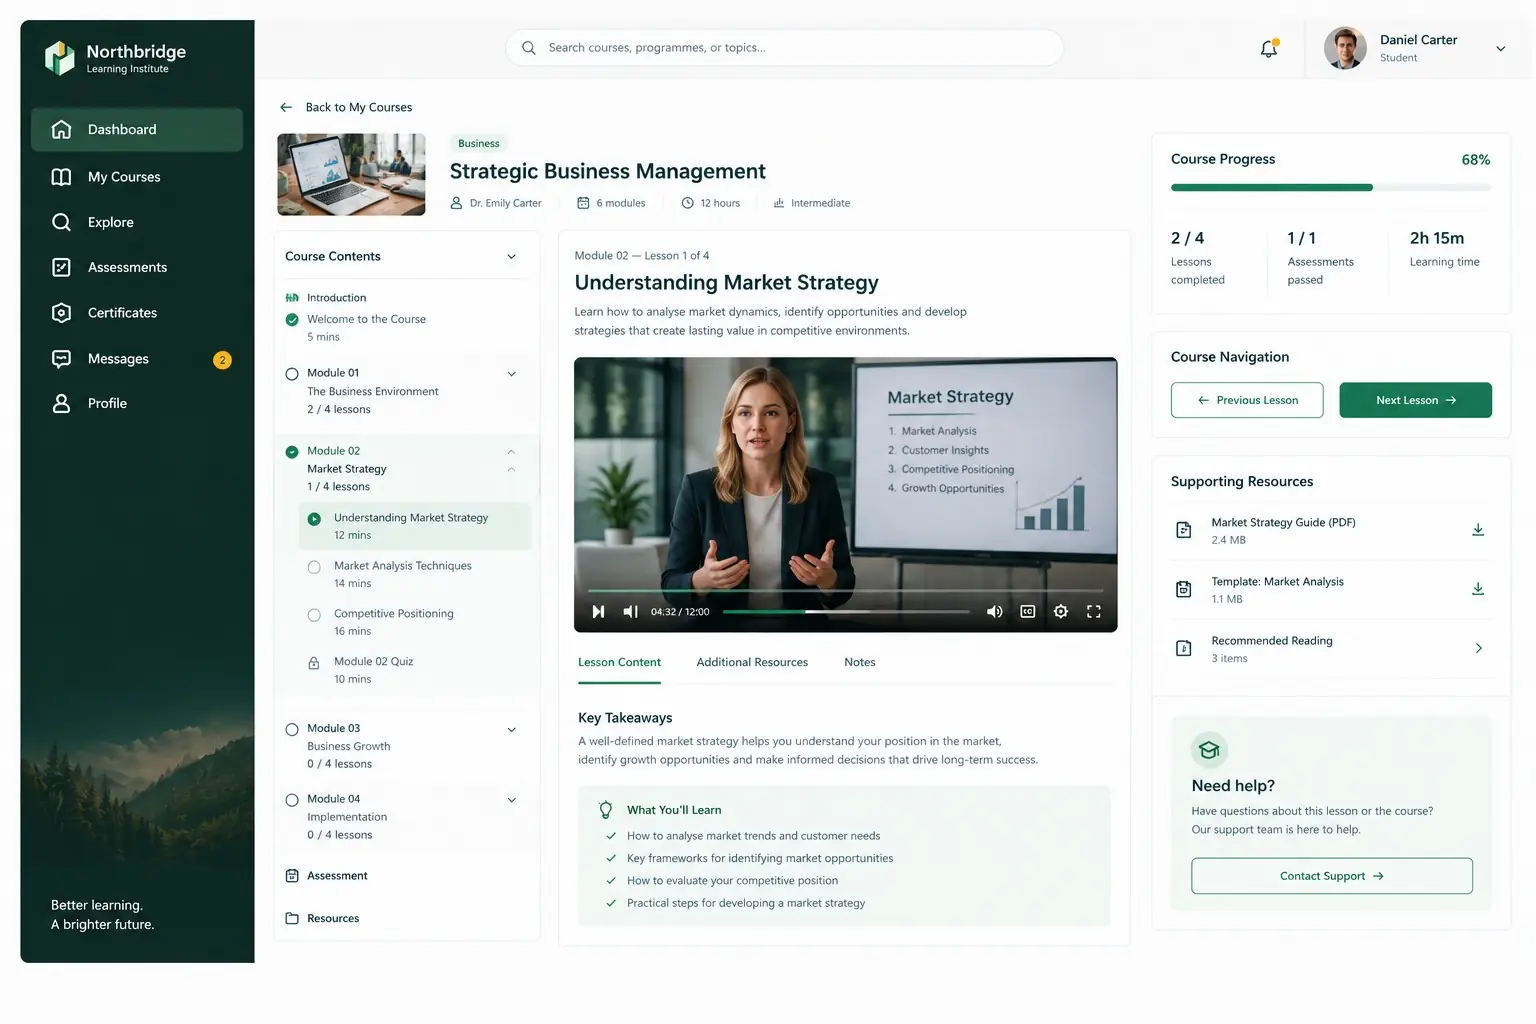The image size is (1536, 1024).
Task: Toggle closed captions on the video
Action: click(x=1027, y=611)
